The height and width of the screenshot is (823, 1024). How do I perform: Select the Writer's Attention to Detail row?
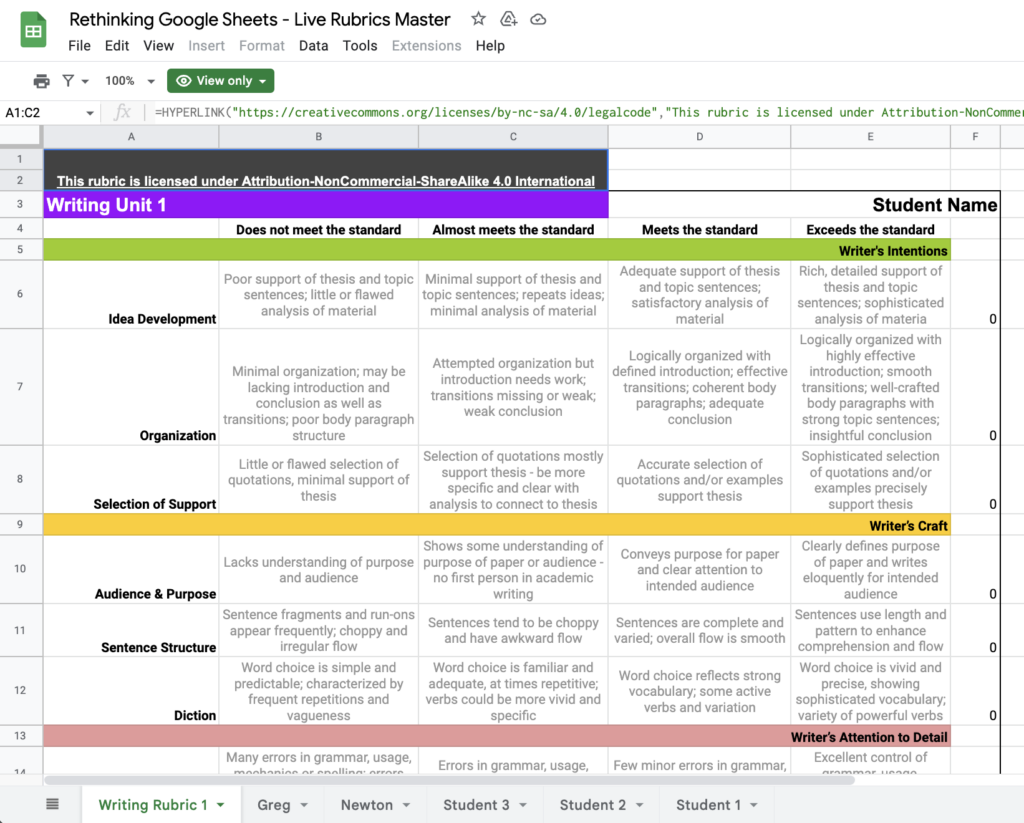point(497,736)
